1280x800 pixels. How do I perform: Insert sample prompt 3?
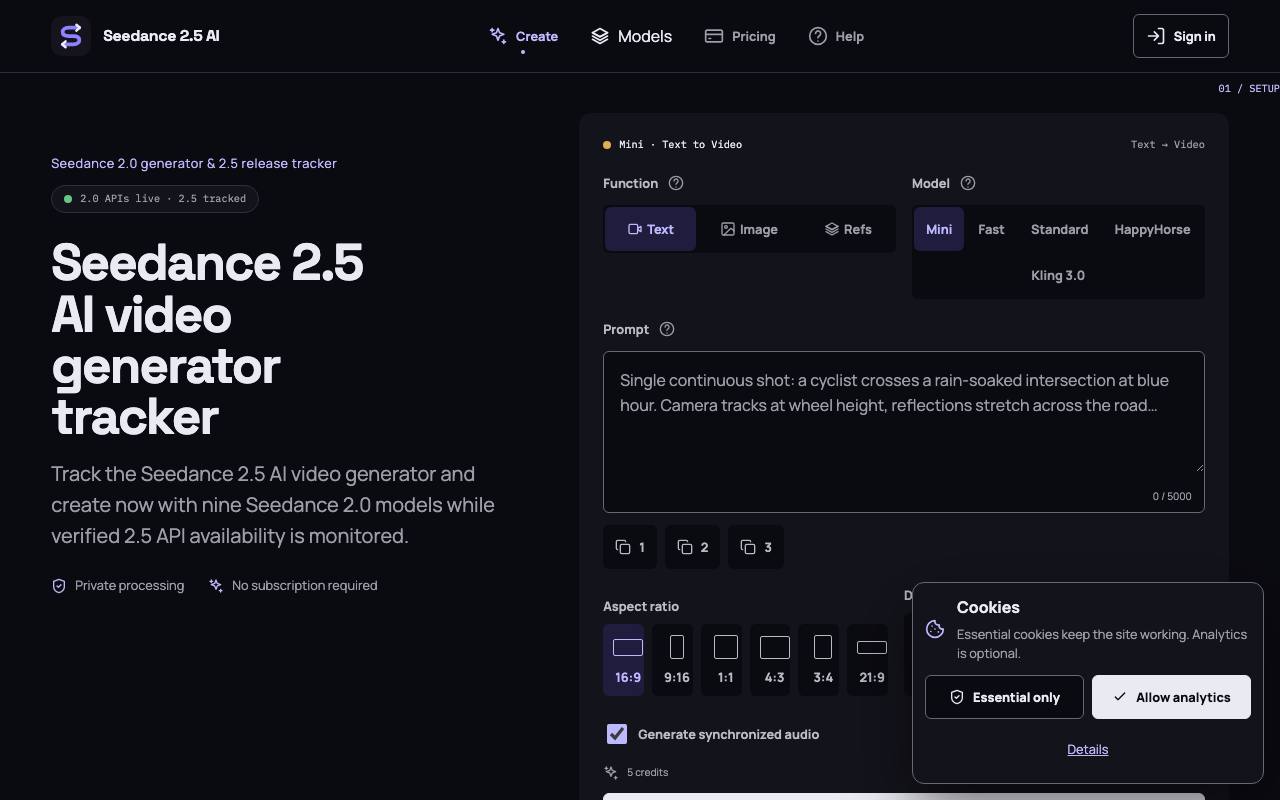click(x=756, y=547)
